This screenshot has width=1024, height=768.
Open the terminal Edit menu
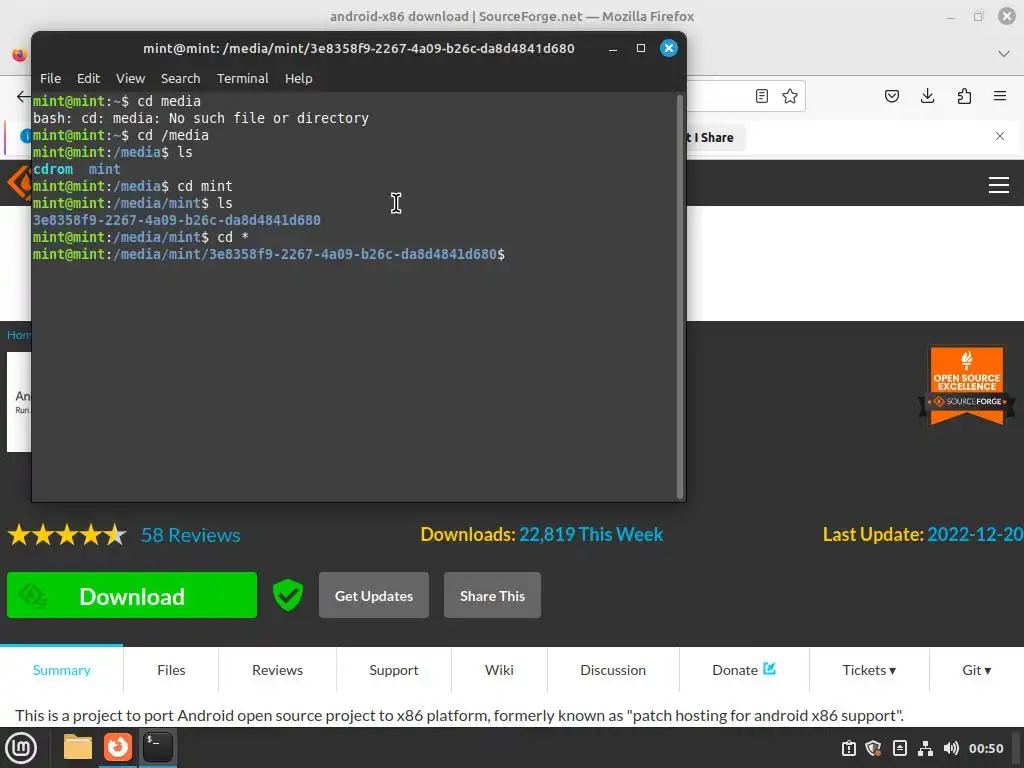click(x=88, y=78)
